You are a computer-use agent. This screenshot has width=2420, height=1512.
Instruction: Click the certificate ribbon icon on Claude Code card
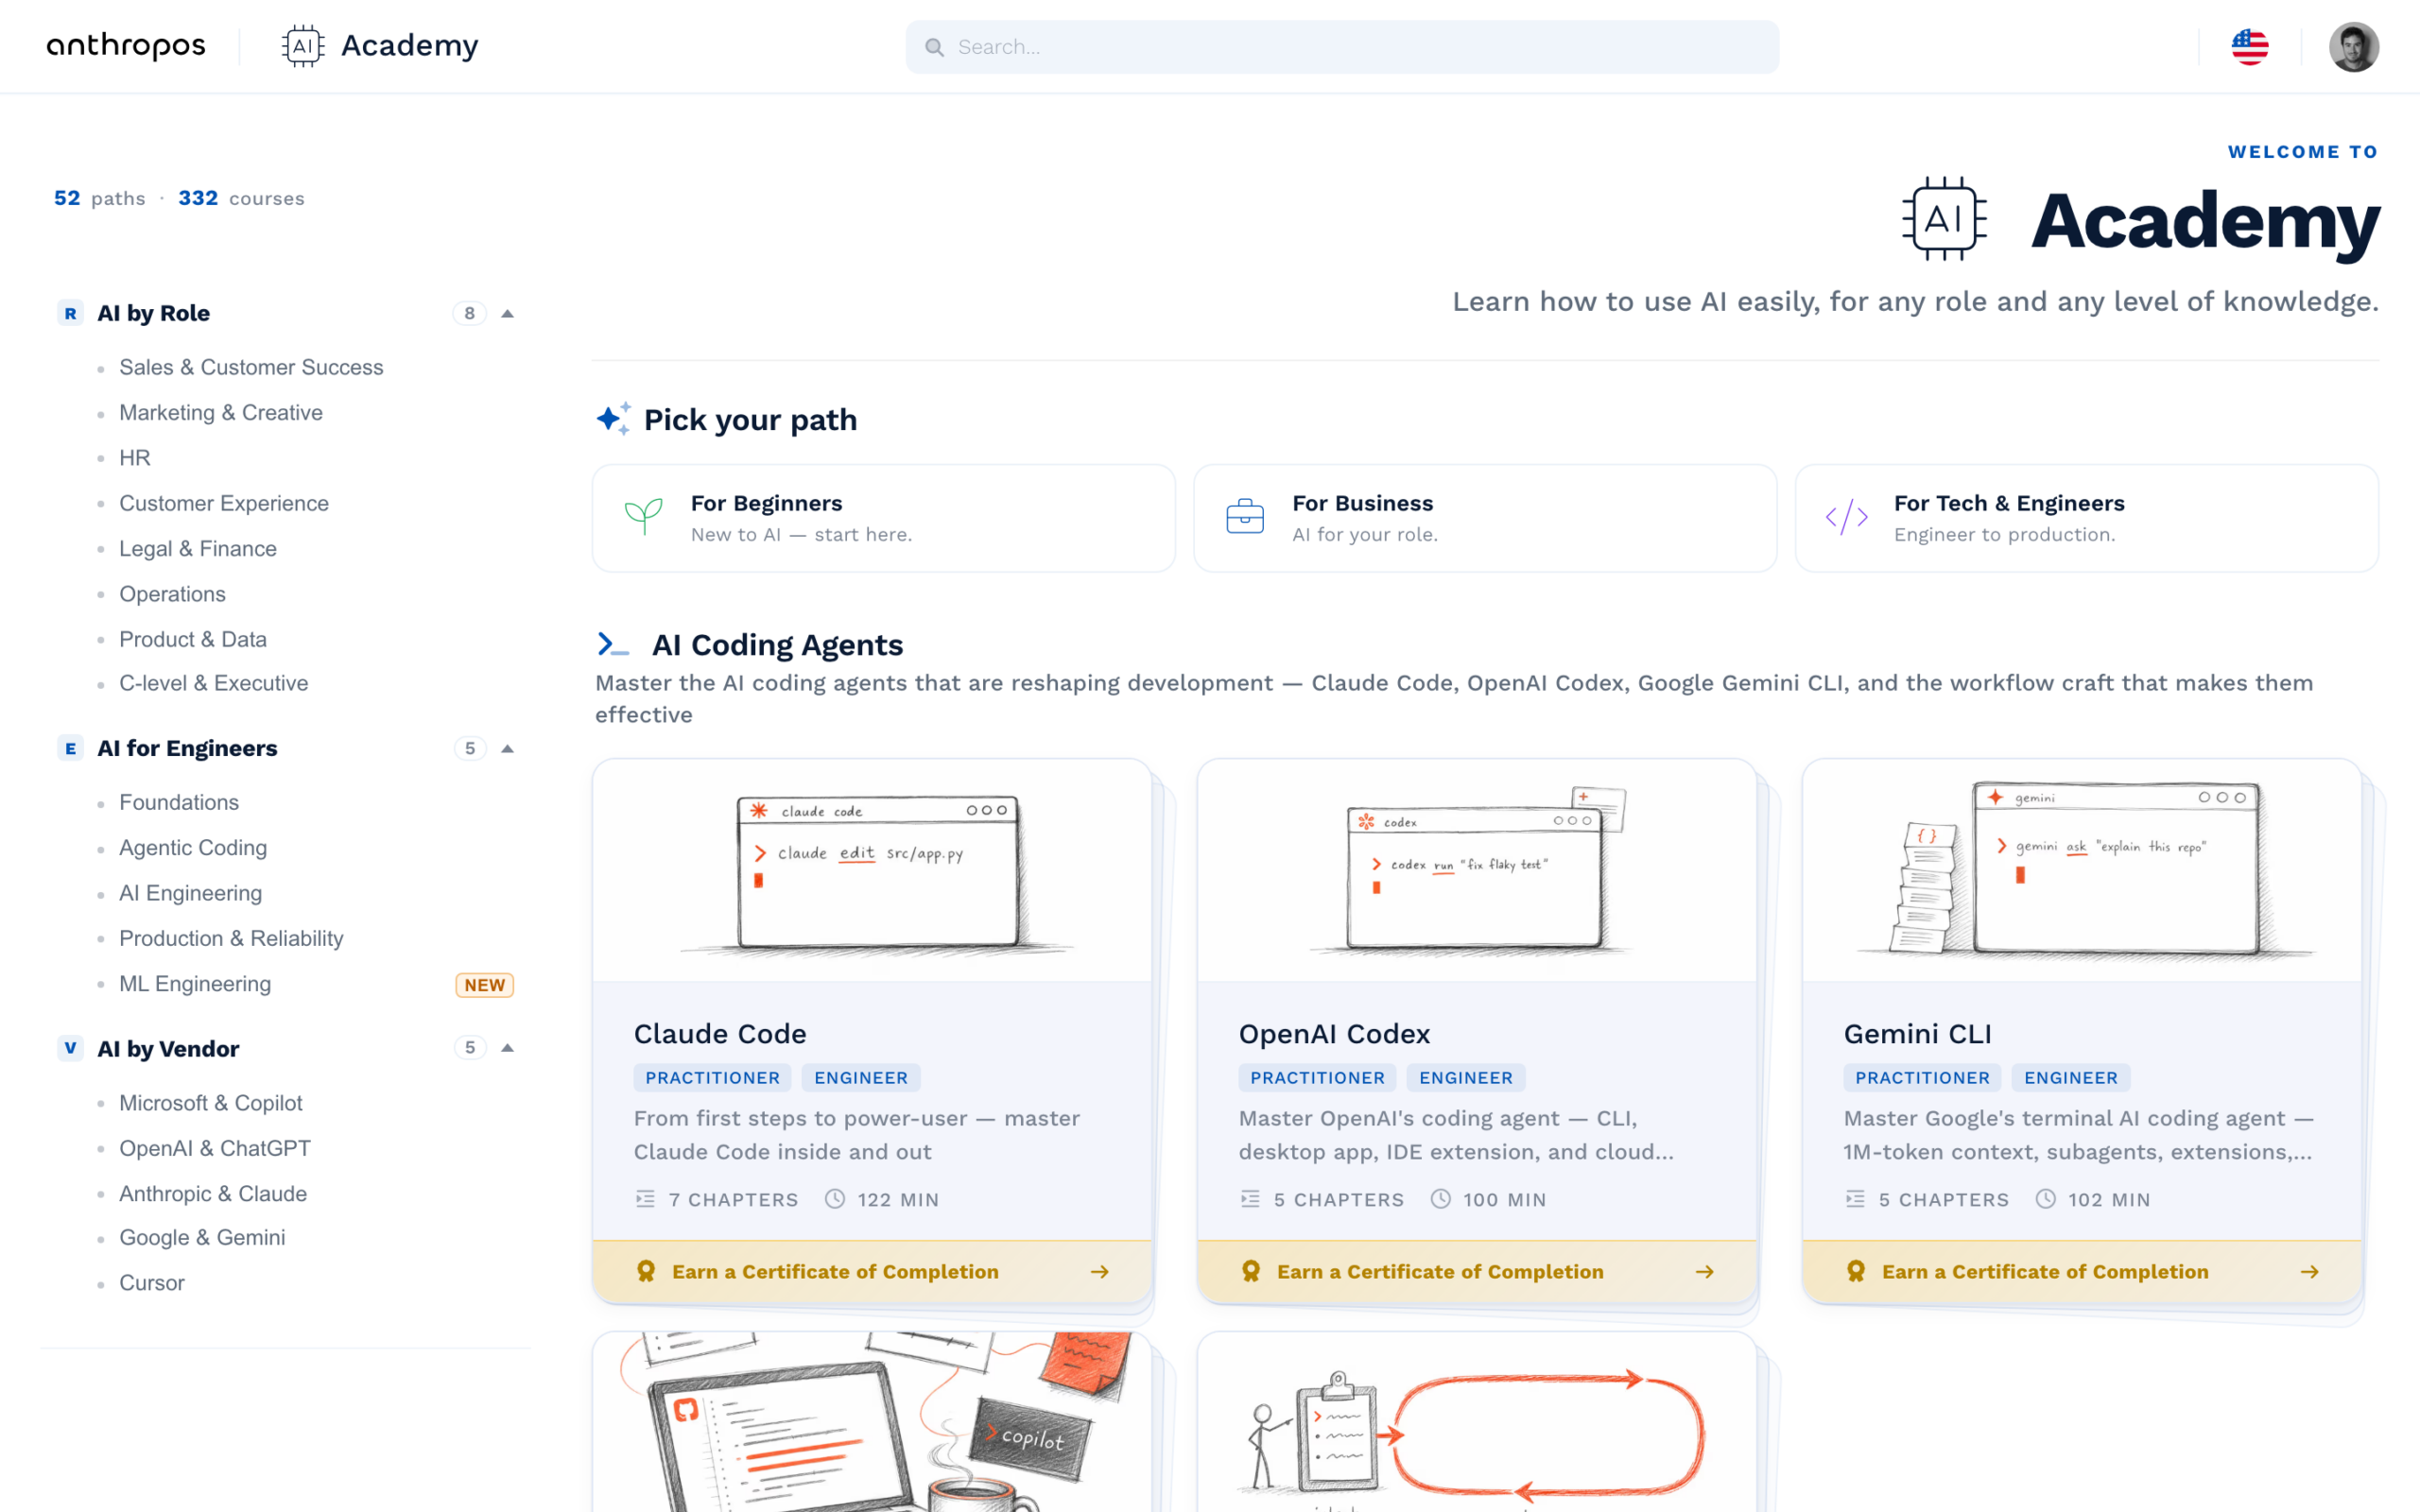click(646, 1271)
